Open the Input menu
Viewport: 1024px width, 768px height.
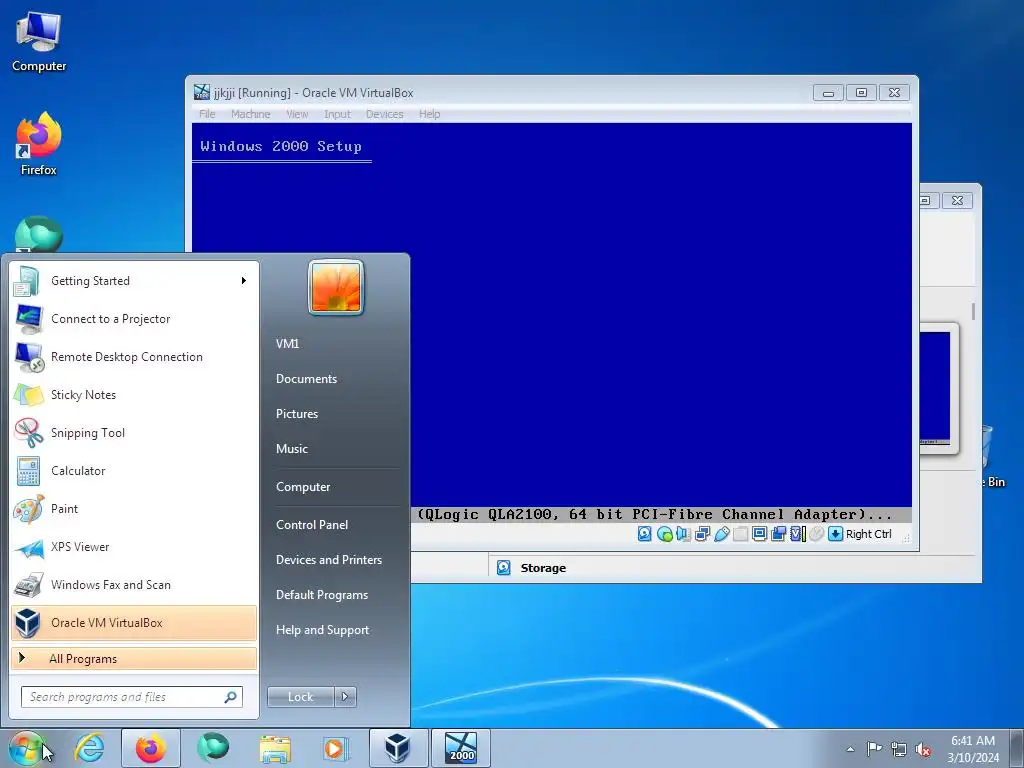[337, 114]
